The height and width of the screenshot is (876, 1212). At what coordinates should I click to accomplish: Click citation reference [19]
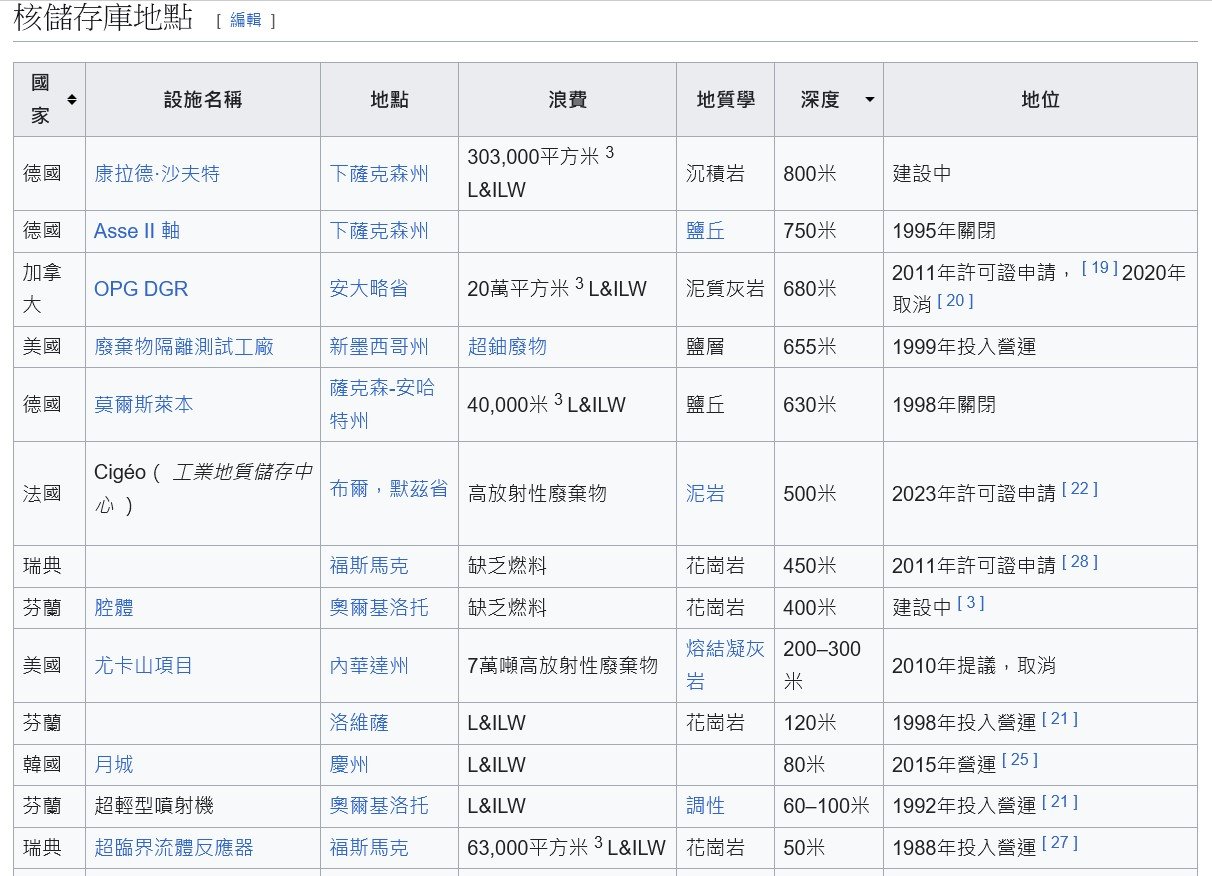1100,268
